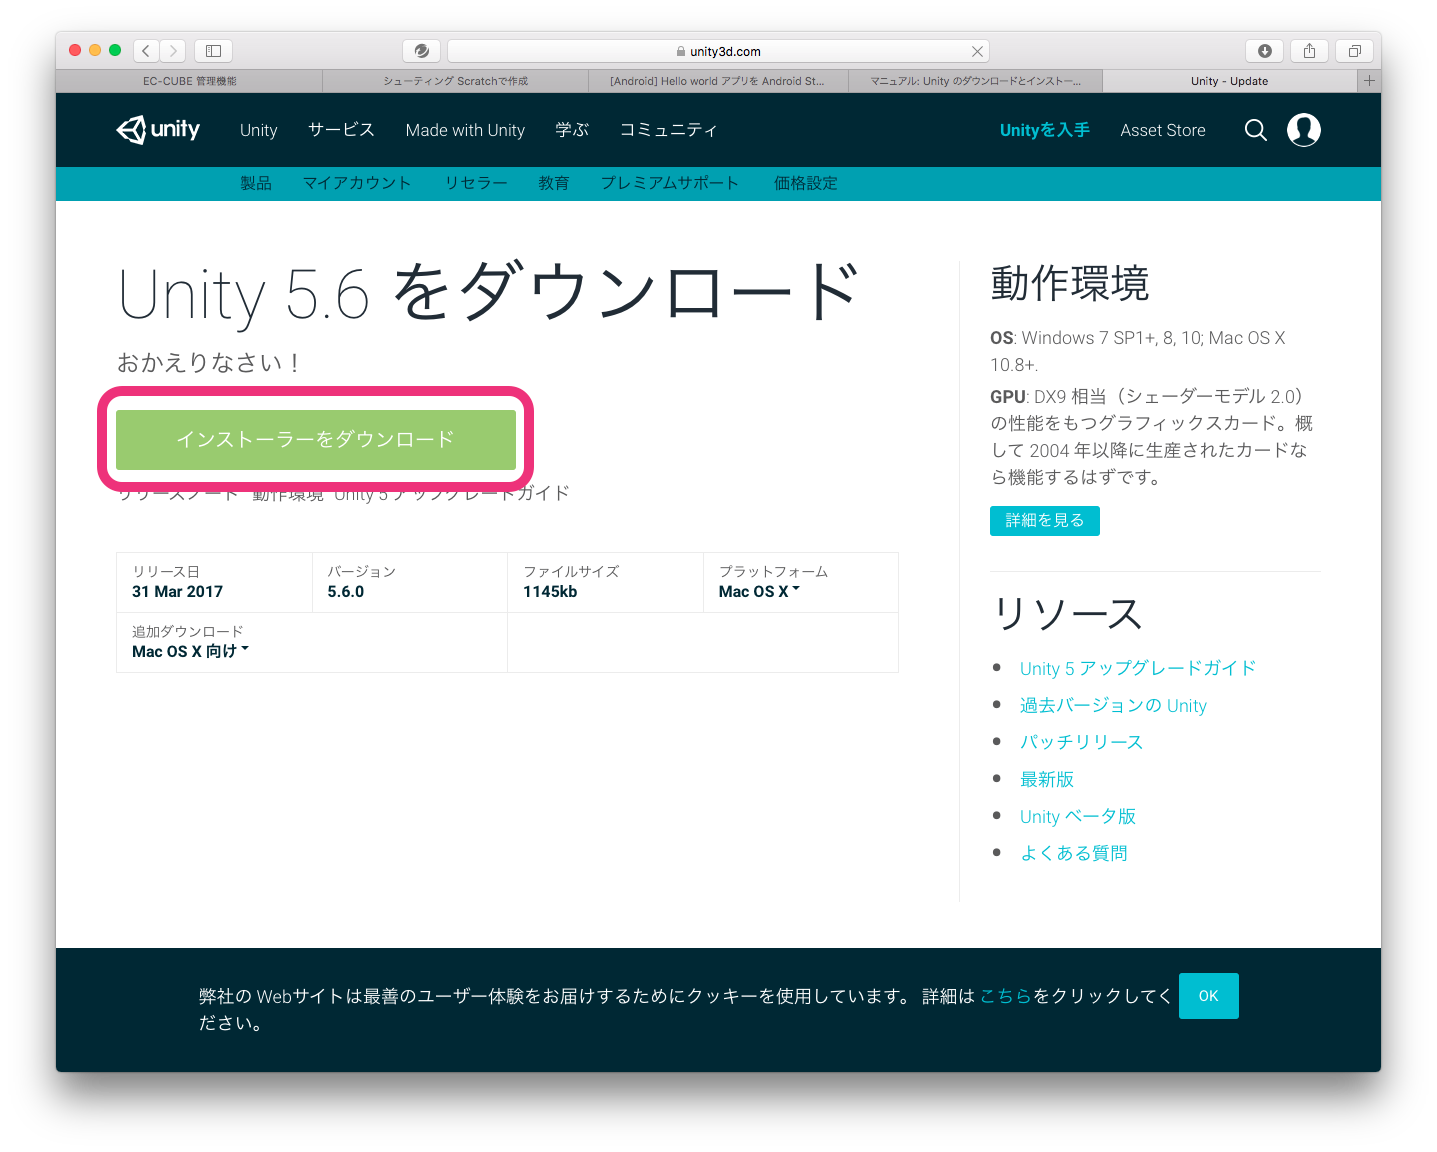This screenshot has height=1152, width=1437.
Task: Click the Unityを入手 link
Action: point(1044,130)
